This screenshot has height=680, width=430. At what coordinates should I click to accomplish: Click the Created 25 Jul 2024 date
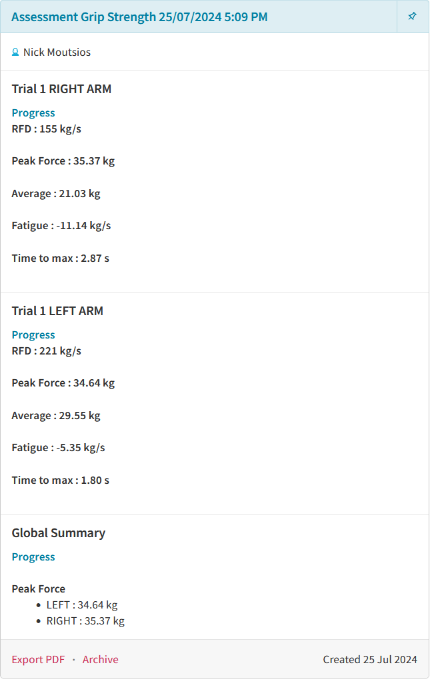click(x=370, y=660)
